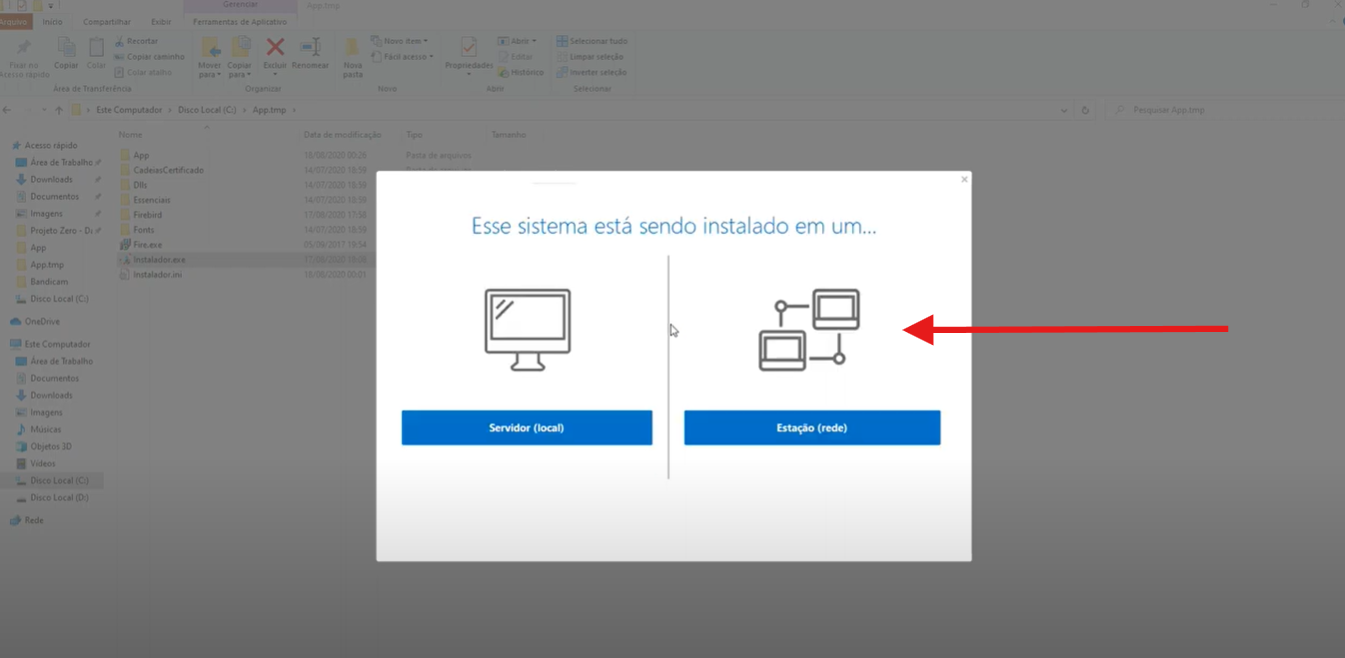Click the networked computers icon in dialog
Image resolution: width=1345 pixels, height=658 pixels.
pos(809,330)
